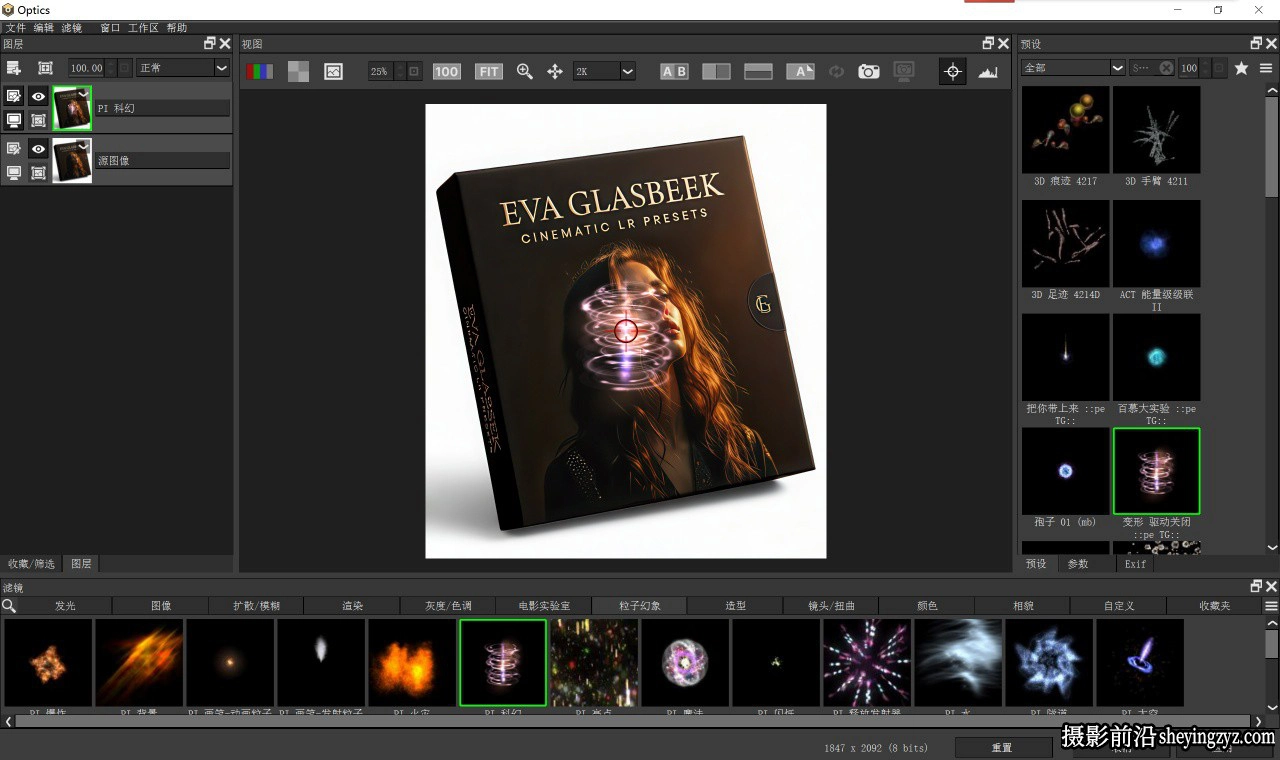Viewport: 1280px width, 760px height.
Task: Open the 2K resolution dropdown
Action: point(605,72)
